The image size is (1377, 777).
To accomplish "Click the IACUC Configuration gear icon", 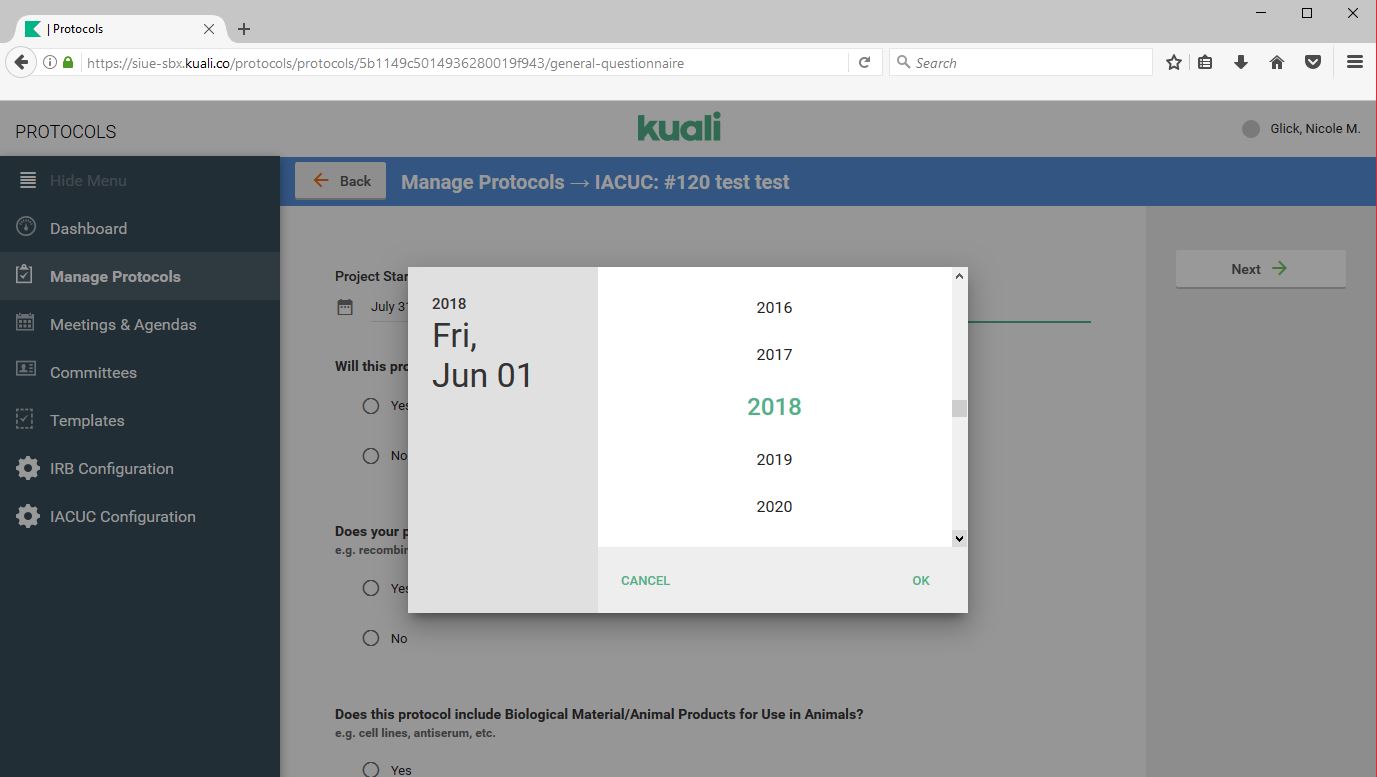I will pos(28,516).
